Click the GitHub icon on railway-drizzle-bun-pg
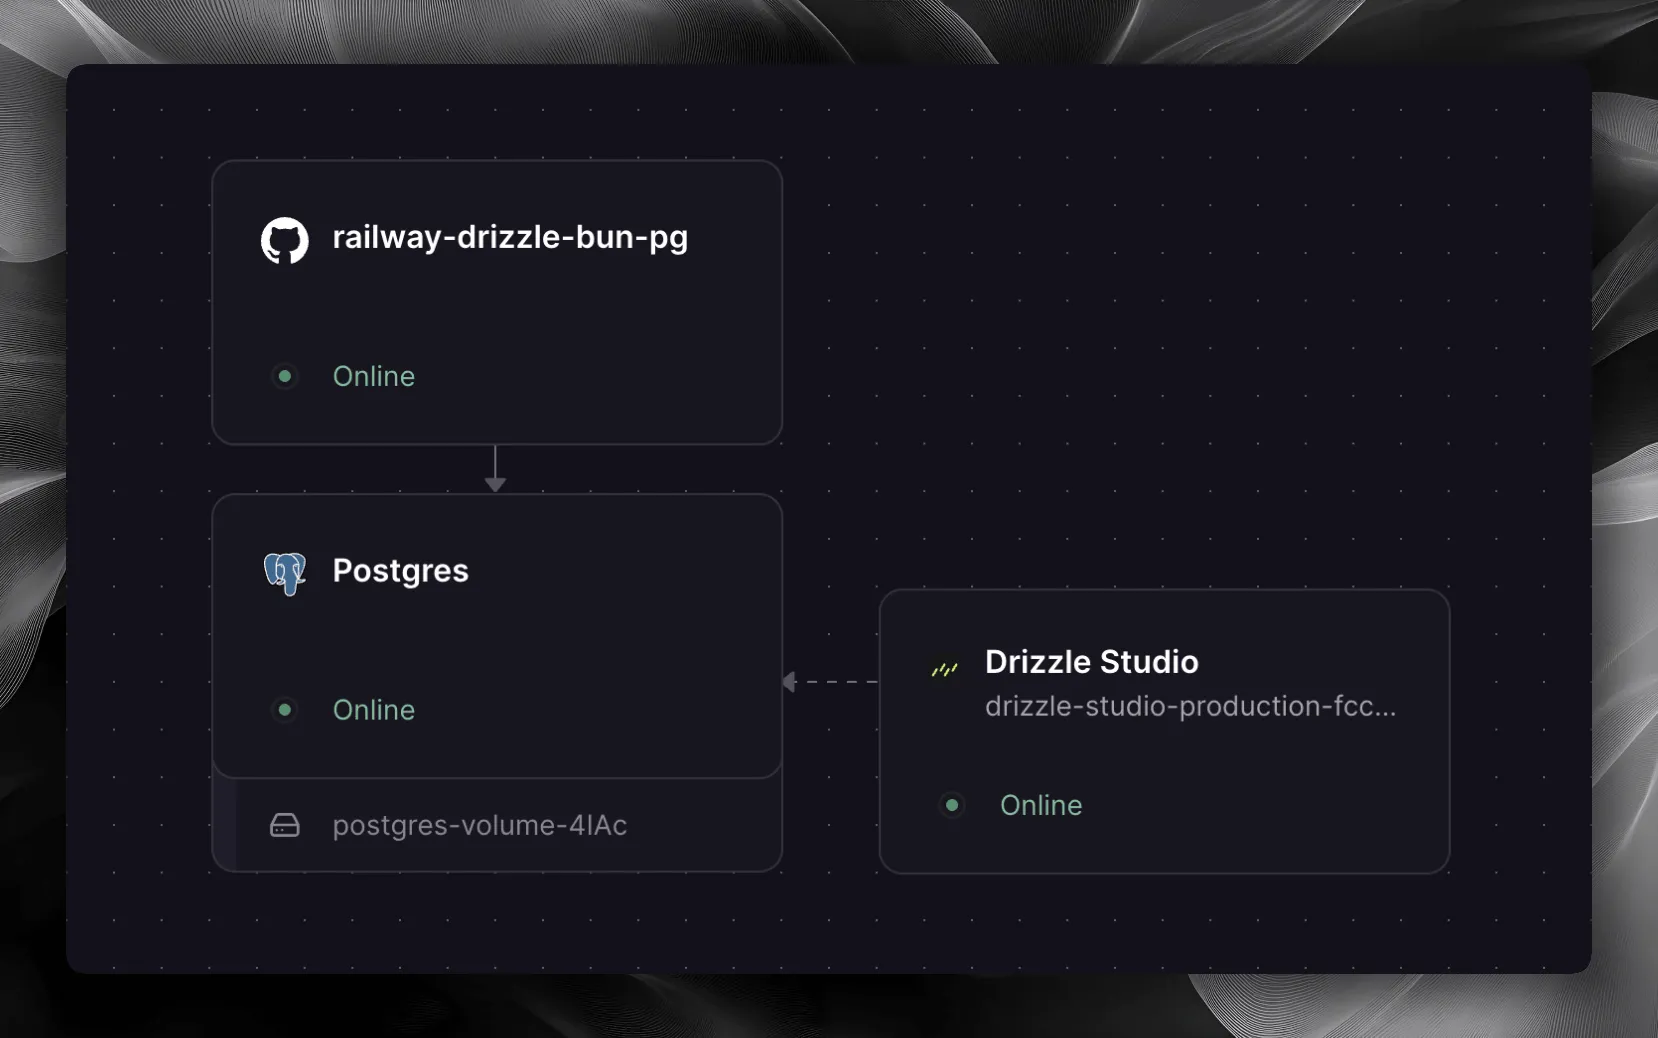Image resolution: width=1658 pixels, height=1038 pixels. coord(285,240)
